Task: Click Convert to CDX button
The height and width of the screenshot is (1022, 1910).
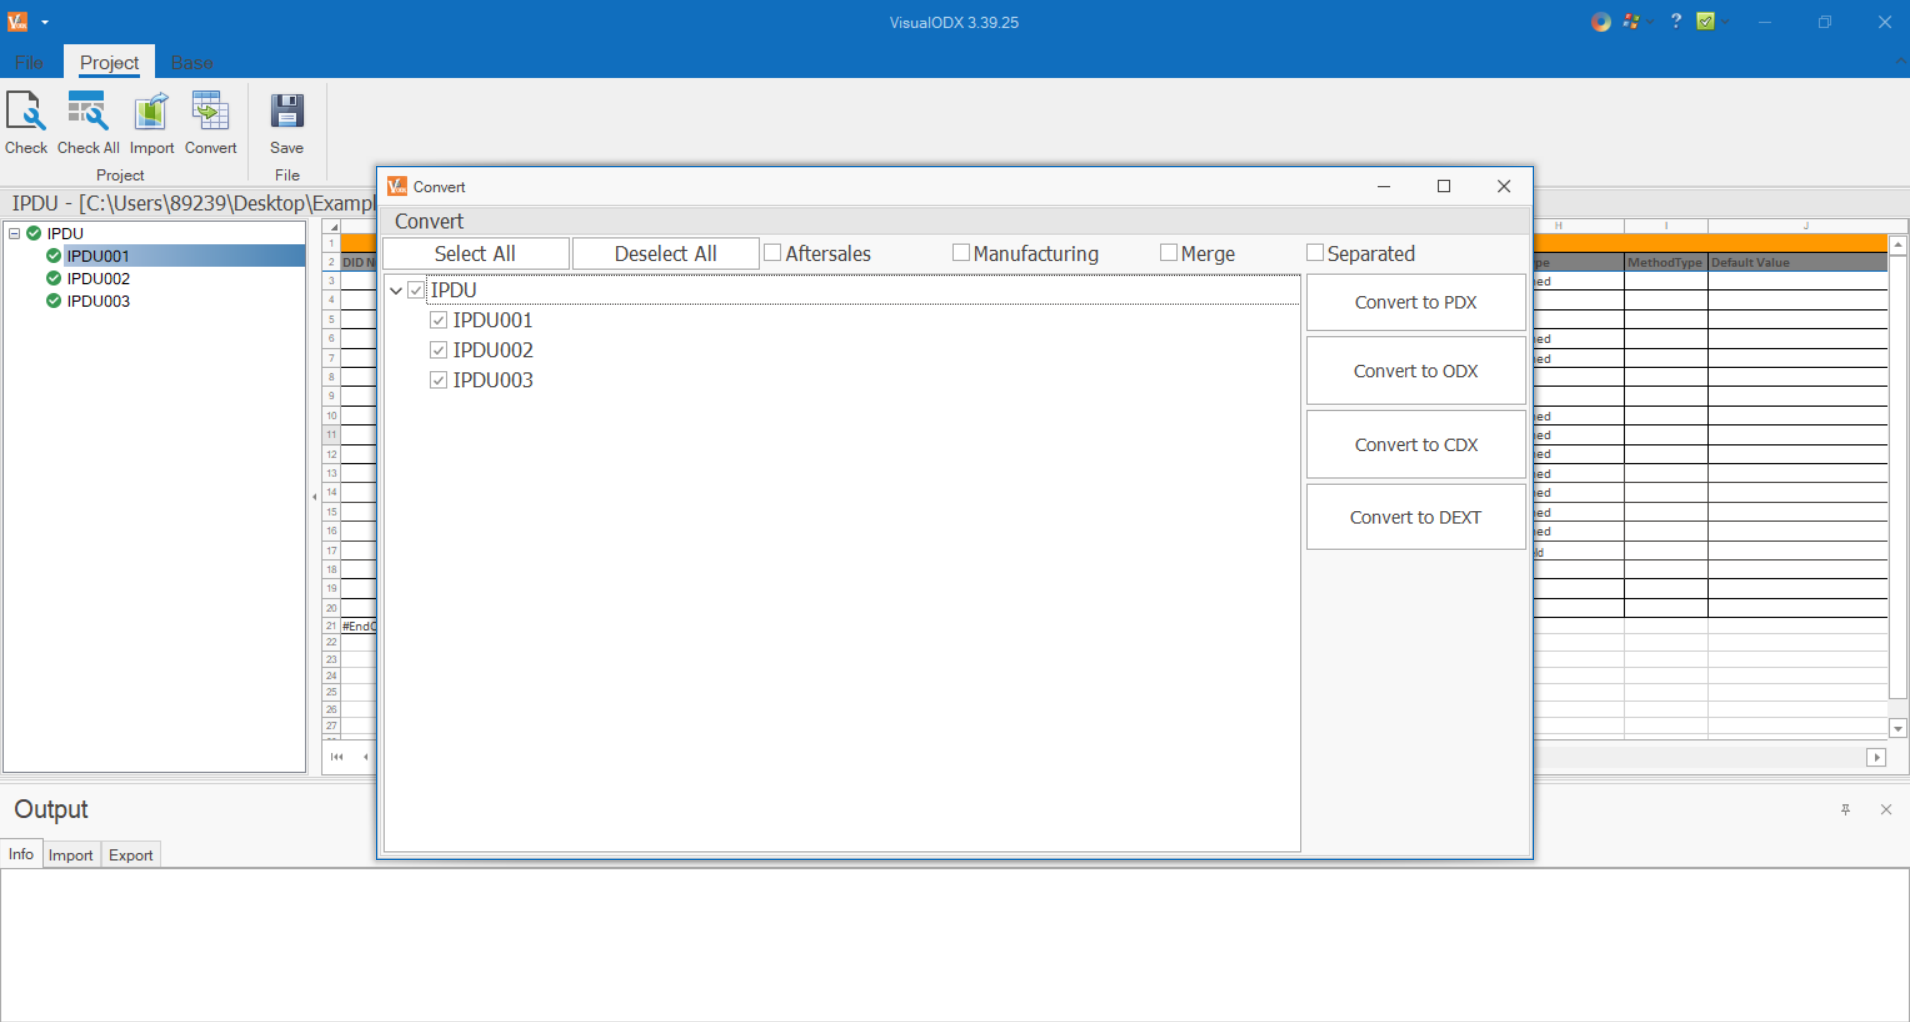Action: coord(1416,445)
